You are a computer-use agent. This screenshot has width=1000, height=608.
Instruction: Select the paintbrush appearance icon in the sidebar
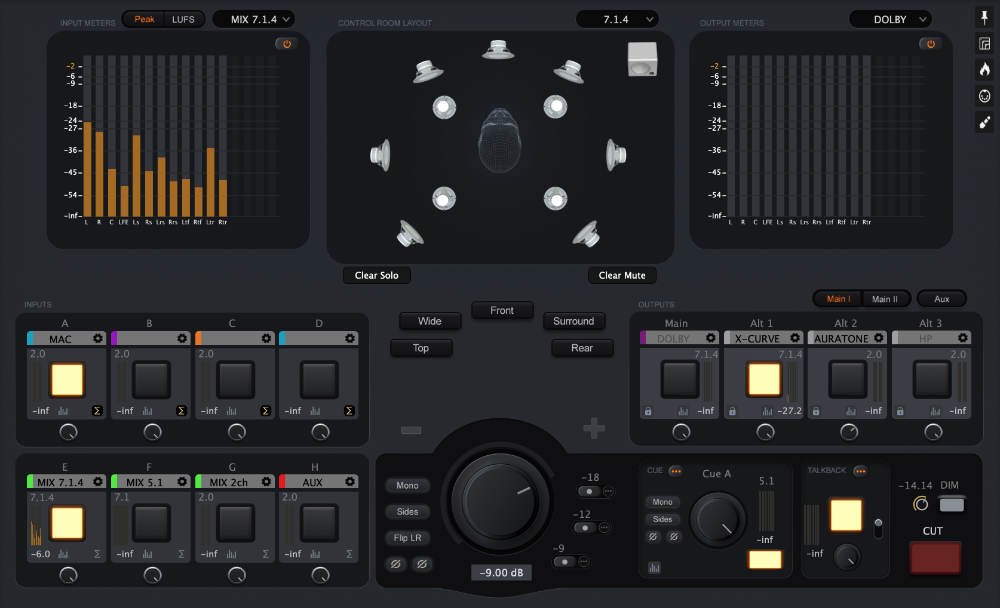click(983, 123)
